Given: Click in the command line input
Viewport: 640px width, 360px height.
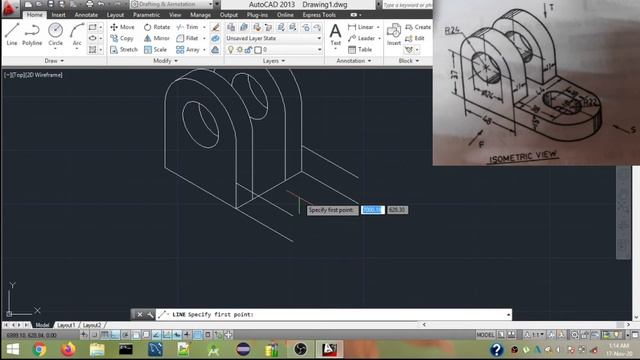Looking at the screenshot, I should (x=333, y=314).
